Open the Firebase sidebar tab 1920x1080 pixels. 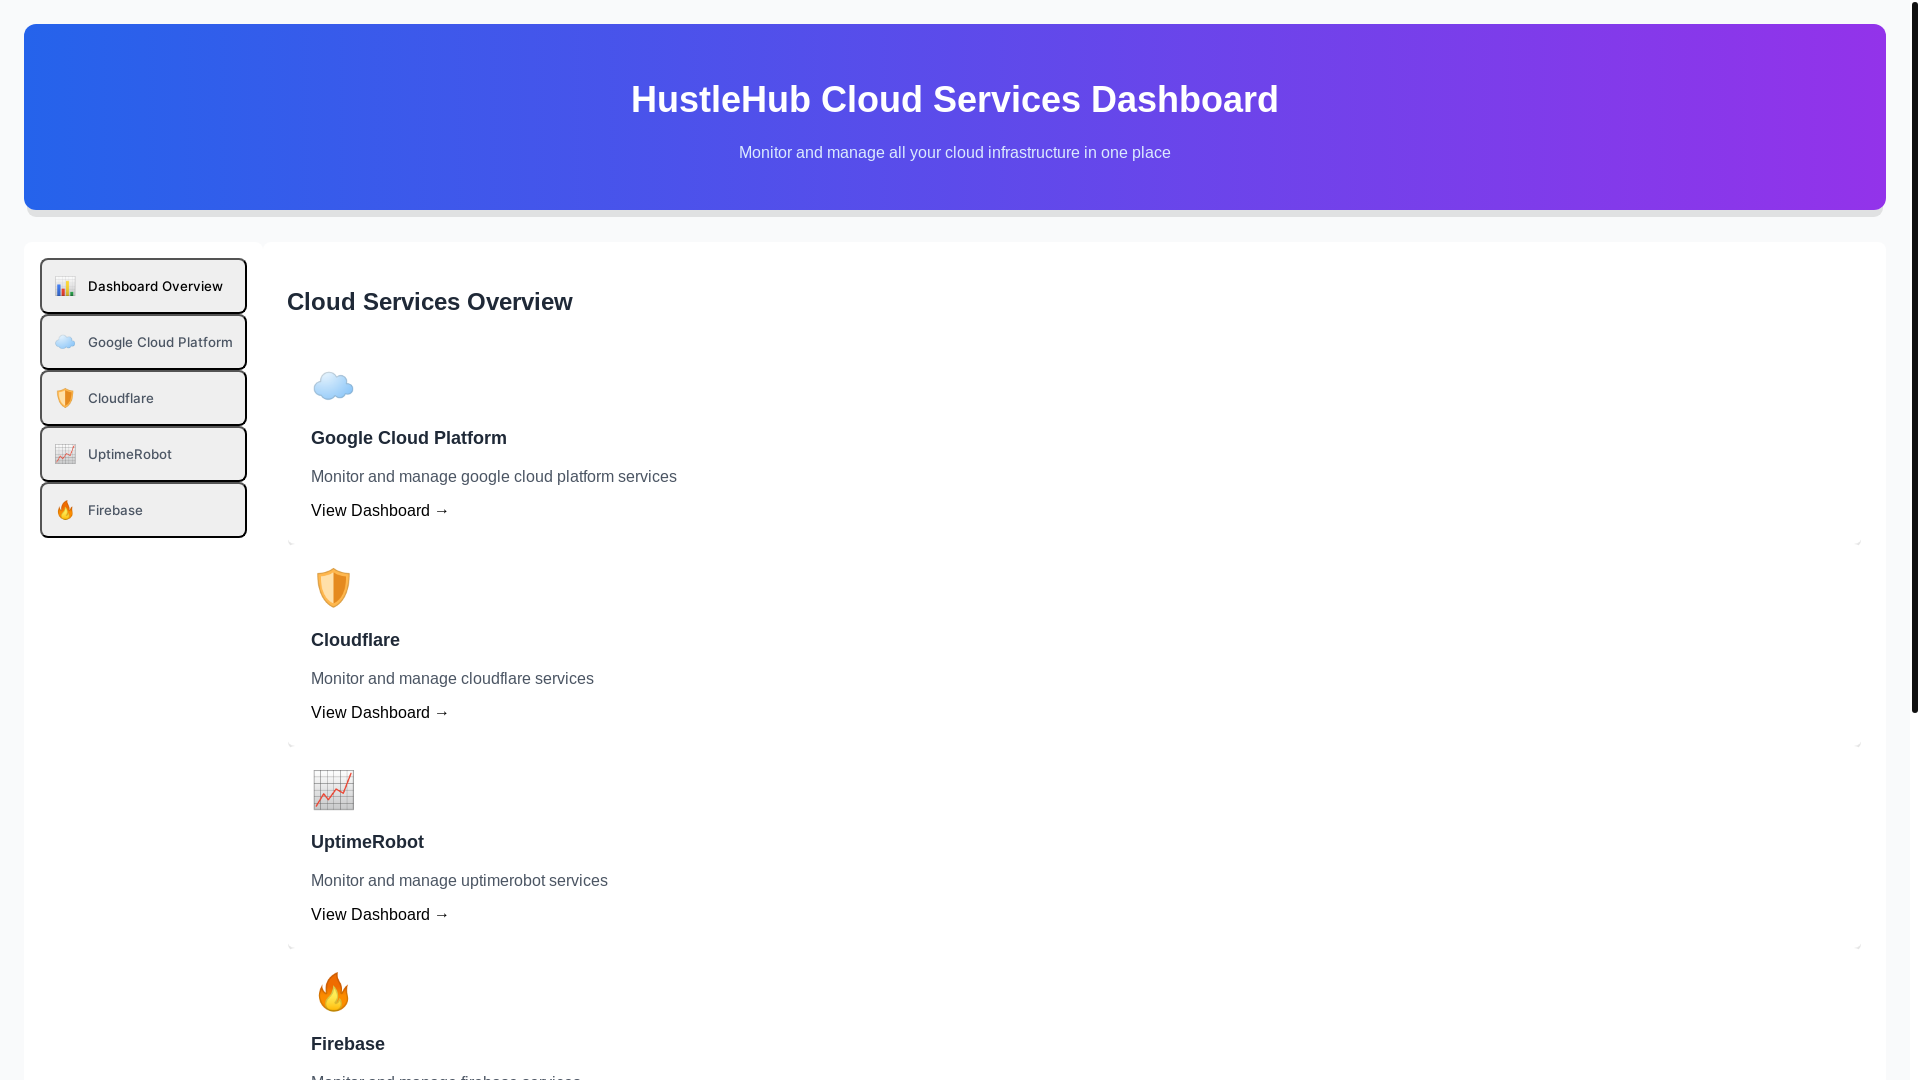[143, 510]
